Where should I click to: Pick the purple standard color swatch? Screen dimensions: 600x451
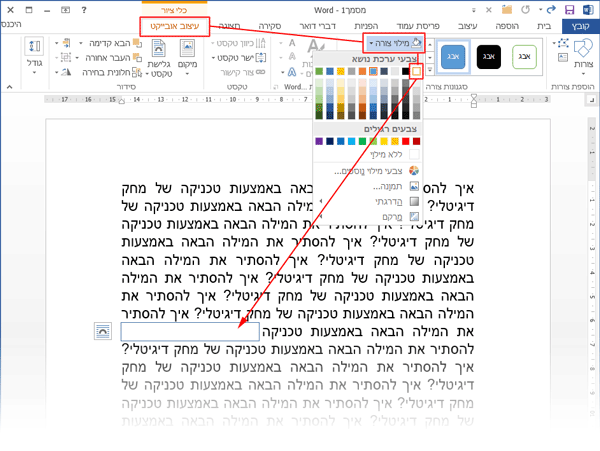click(x=319, y=141)
